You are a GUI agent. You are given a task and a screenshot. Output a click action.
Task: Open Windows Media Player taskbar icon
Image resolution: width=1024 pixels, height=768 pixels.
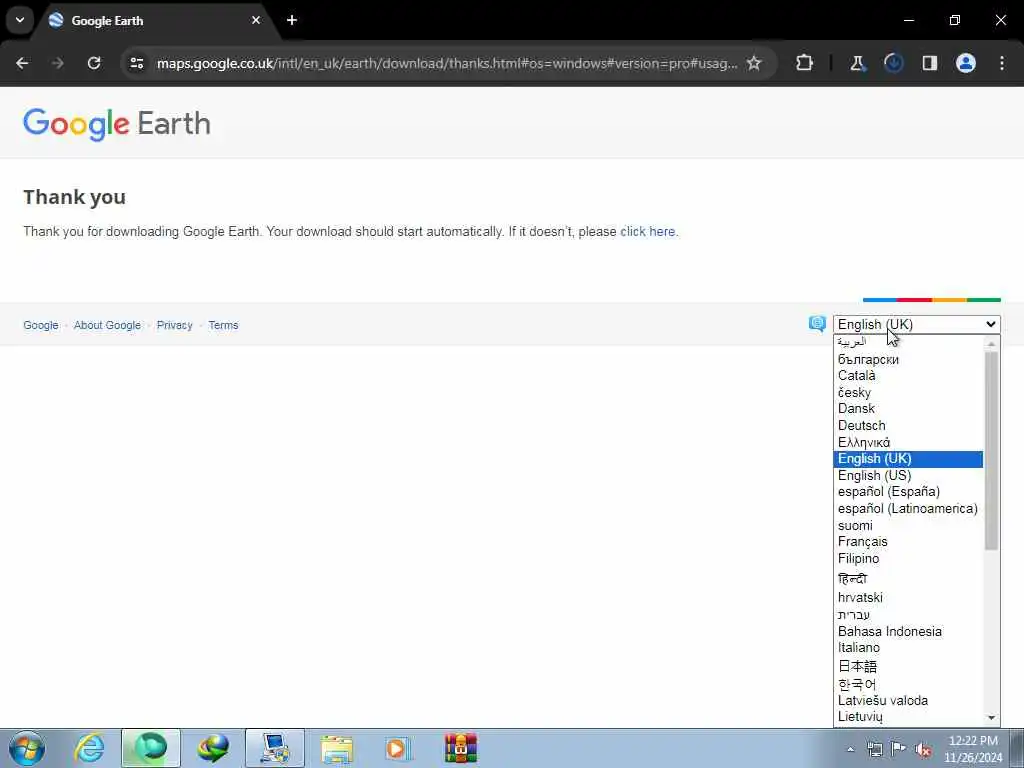click(x=398, y=748)
